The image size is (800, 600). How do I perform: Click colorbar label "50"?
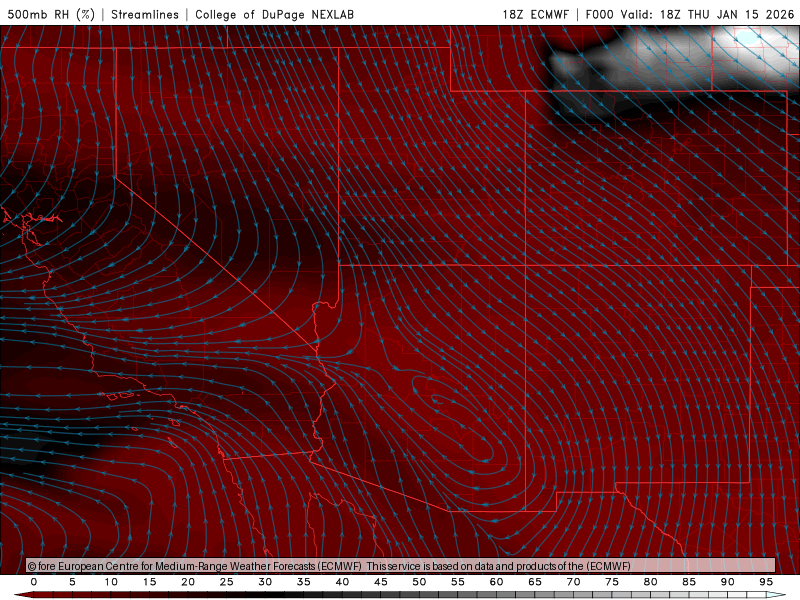click(419, 582)
